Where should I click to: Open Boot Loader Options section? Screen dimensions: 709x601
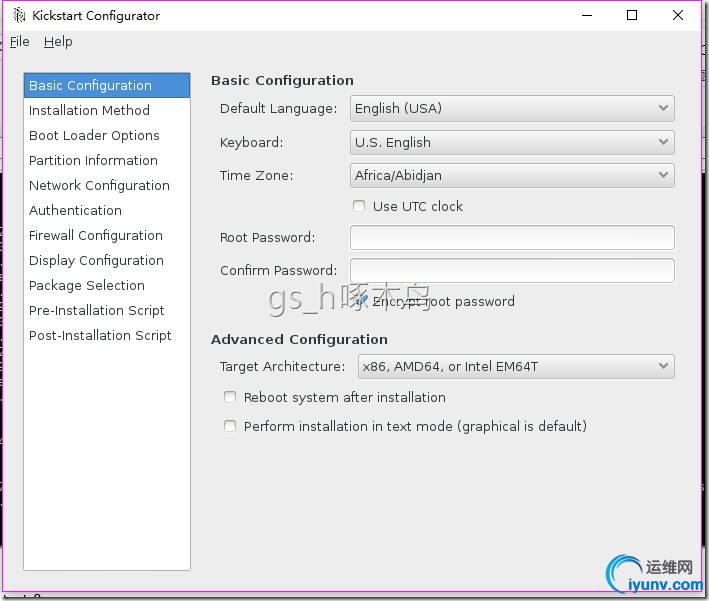click(x=107, y=135)
